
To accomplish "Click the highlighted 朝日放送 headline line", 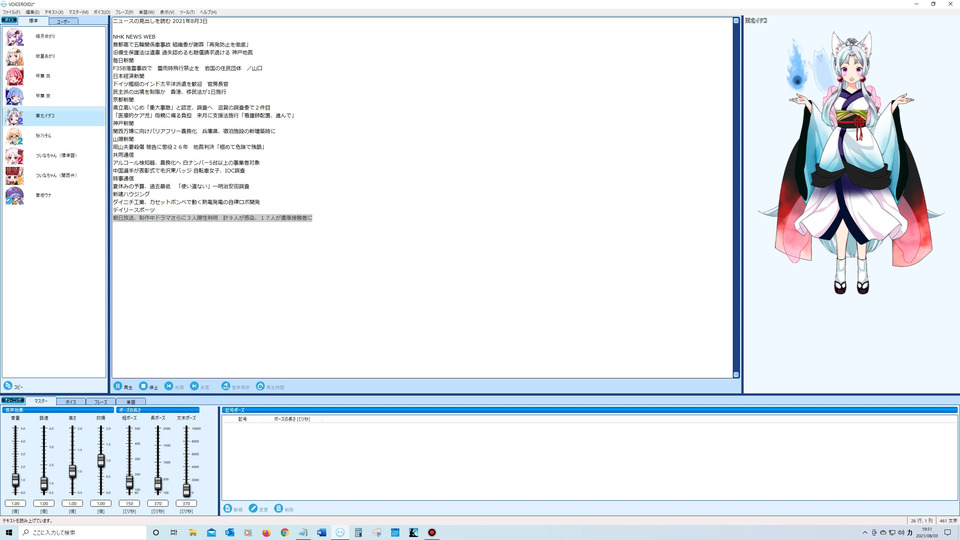I will tap(212, 218).
